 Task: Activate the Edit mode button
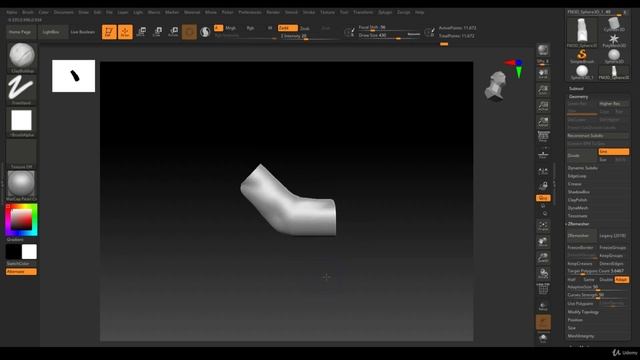click(x=109, y=32)
